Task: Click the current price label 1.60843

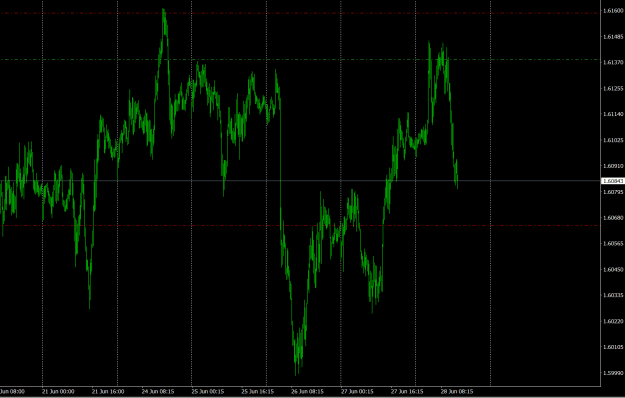Action: pos(613,181)
